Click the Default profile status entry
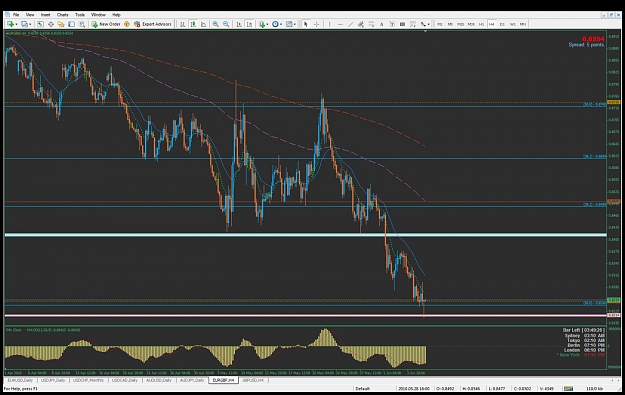Screen dimensions: 625x395 (362, 388)
